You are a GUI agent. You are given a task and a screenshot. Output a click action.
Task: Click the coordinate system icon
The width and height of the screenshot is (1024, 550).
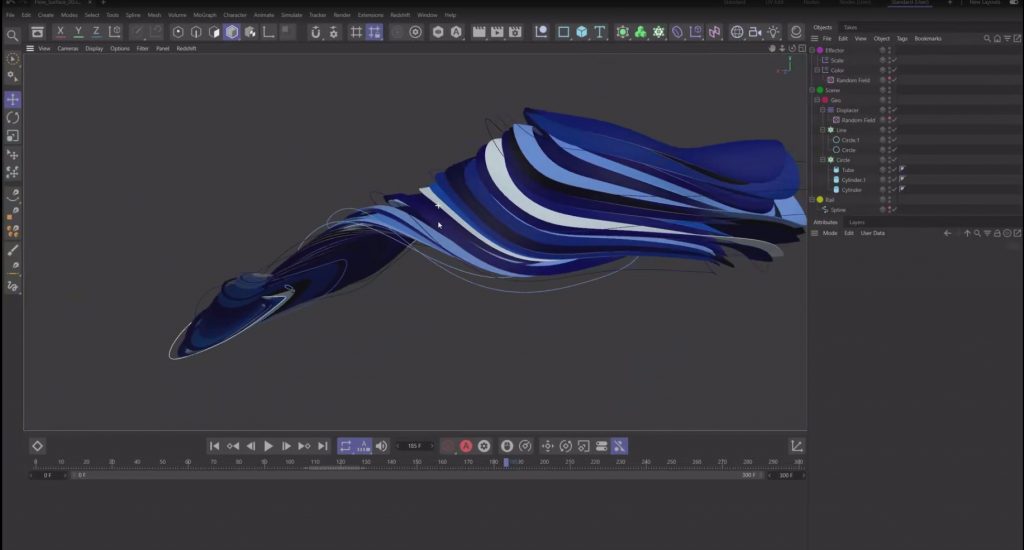(x=114, y=31)
